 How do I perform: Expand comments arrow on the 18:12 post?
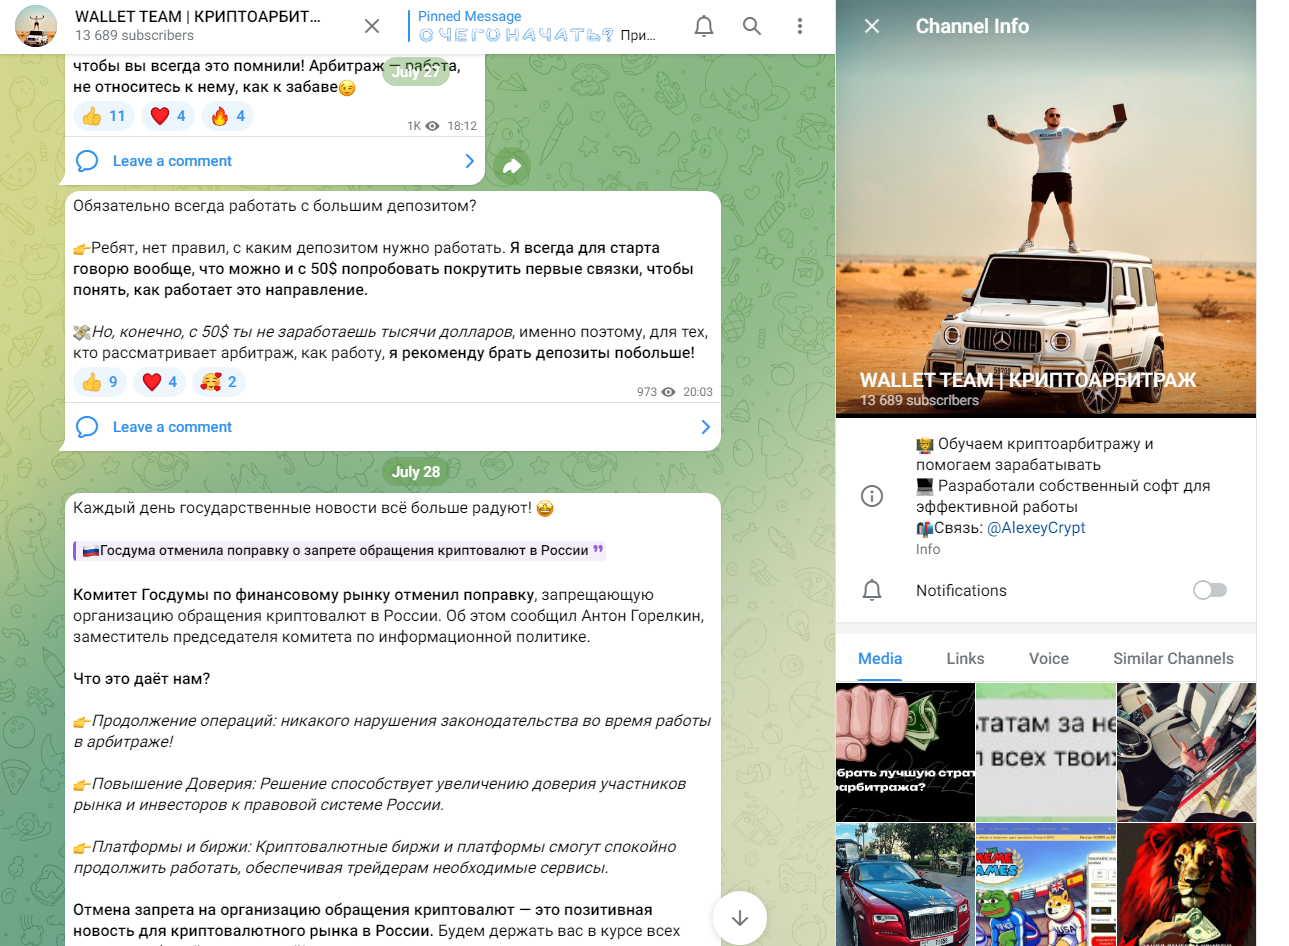(x=470, y=161)
